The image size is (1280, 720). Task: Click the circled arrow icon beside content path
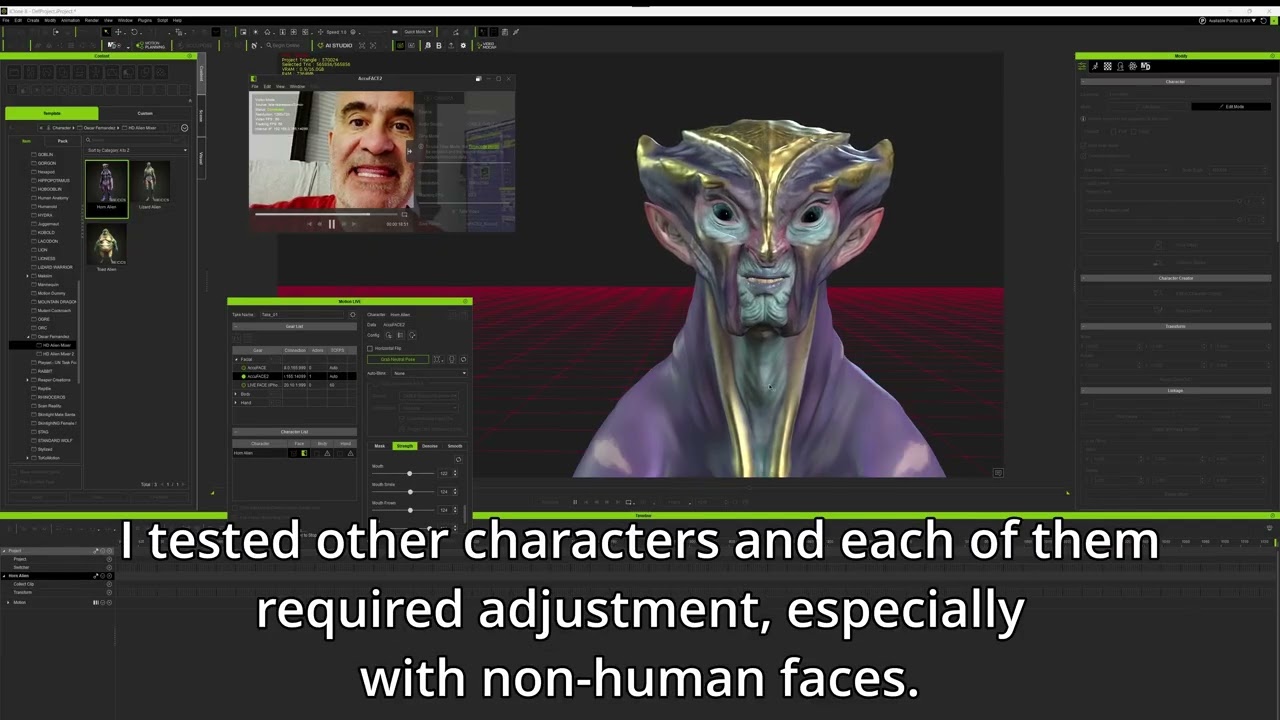pyautogui.click(x=184, y=128)
